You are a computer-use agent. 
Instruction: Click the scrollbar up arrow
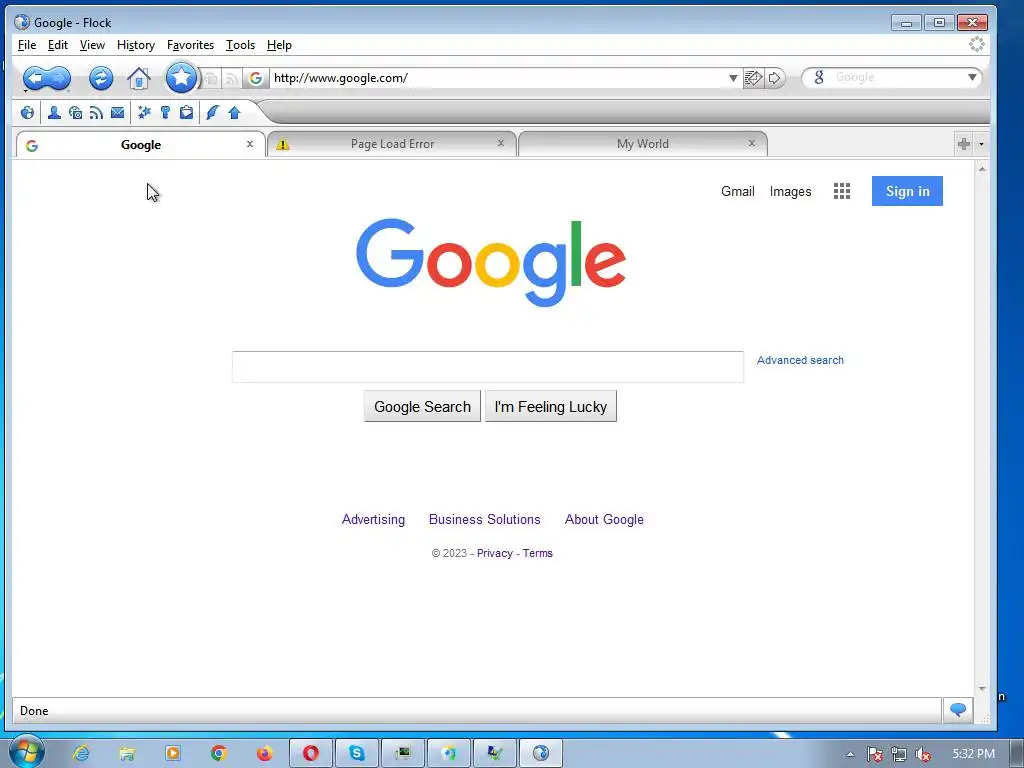[982, 168]
